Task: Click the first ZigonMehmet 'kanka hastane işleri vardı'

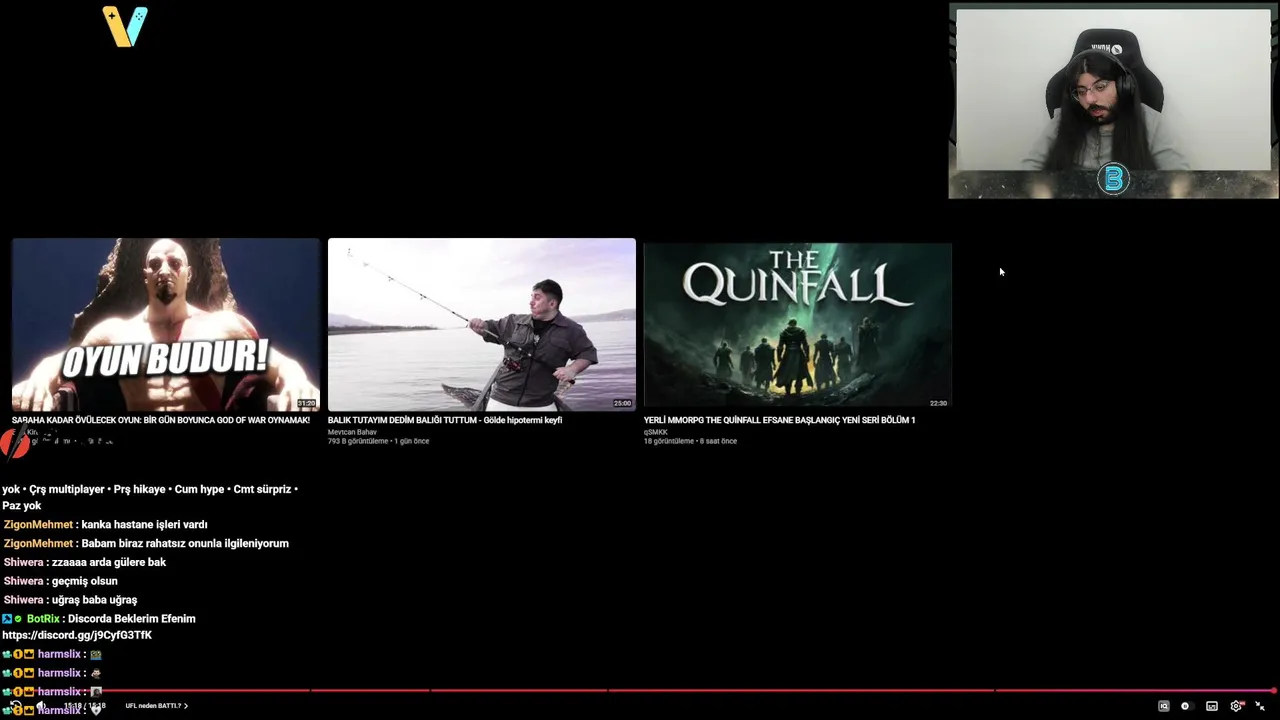Action: pos(106,525)
